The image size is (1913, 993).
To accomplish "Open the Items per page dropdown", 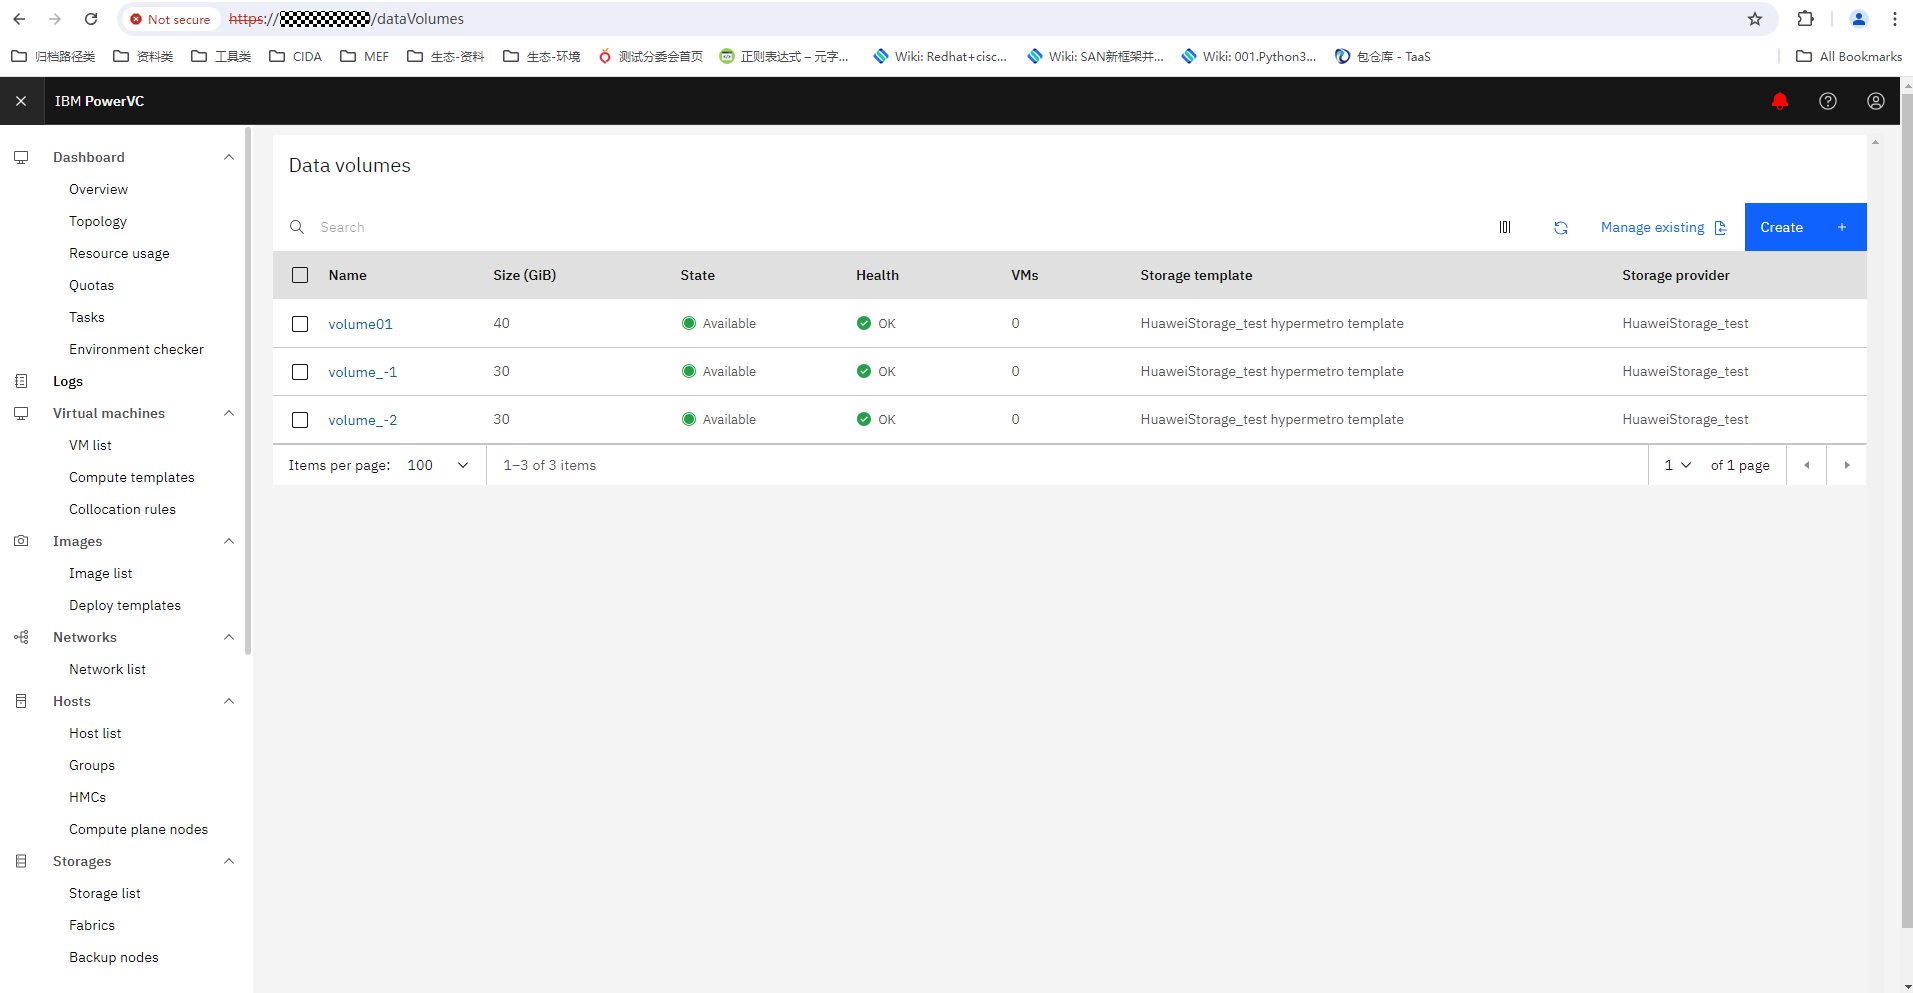I will 439,465.
